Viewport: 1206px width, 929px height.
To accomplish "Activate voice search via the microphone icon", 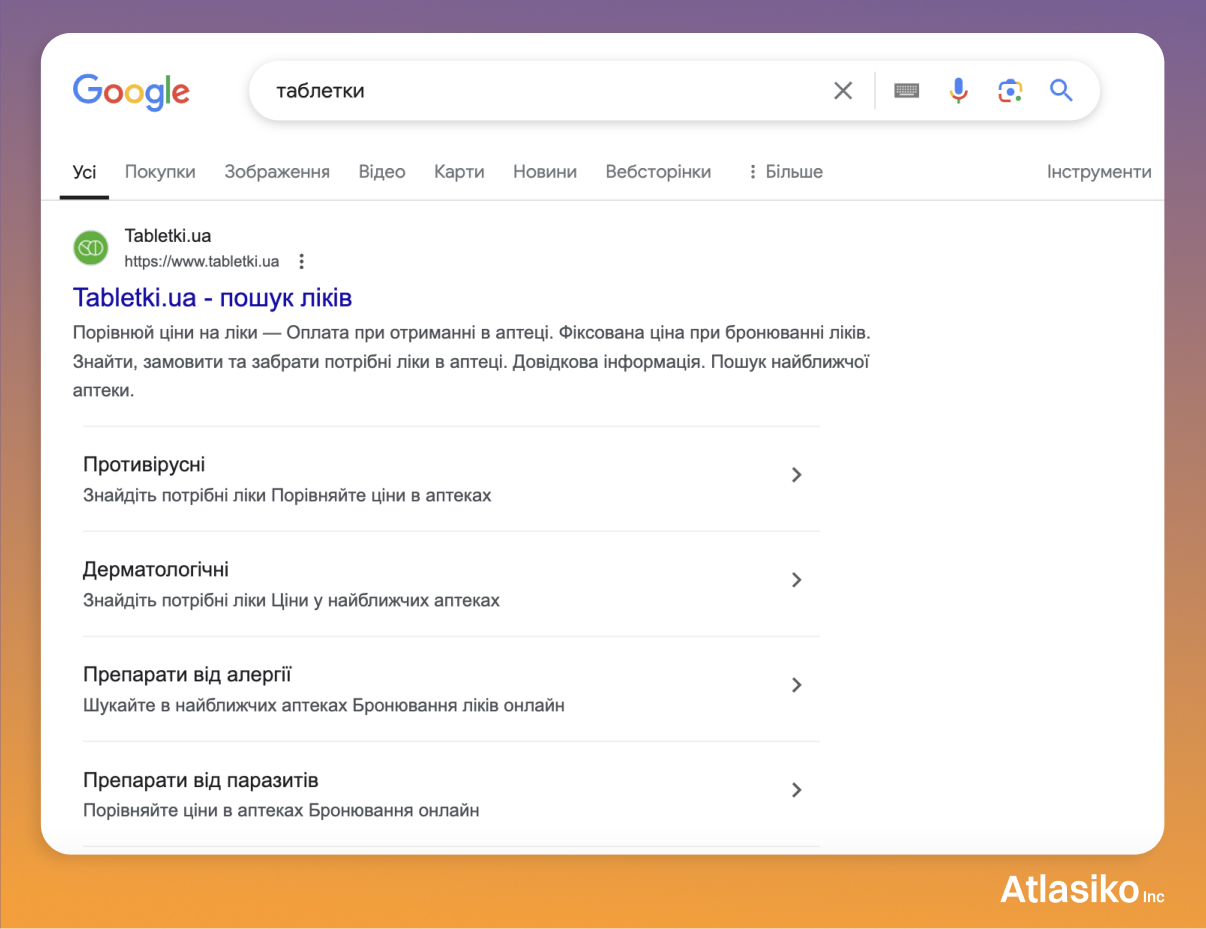I will click(x=958, y=90).
